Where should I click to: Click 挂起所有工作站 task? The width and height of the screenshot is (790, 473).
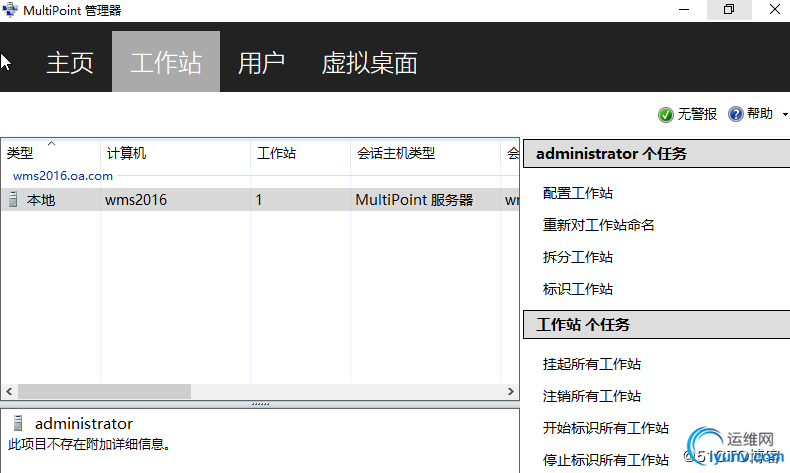click(x=592, y=364)
